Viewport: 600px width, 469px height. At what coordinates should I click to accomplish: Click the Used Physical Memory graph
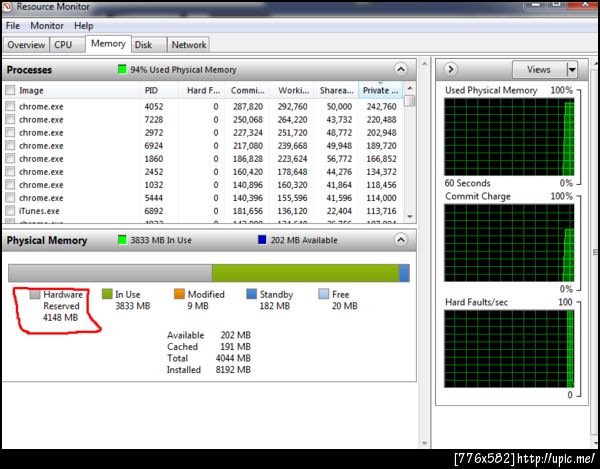tap(509, 137)
